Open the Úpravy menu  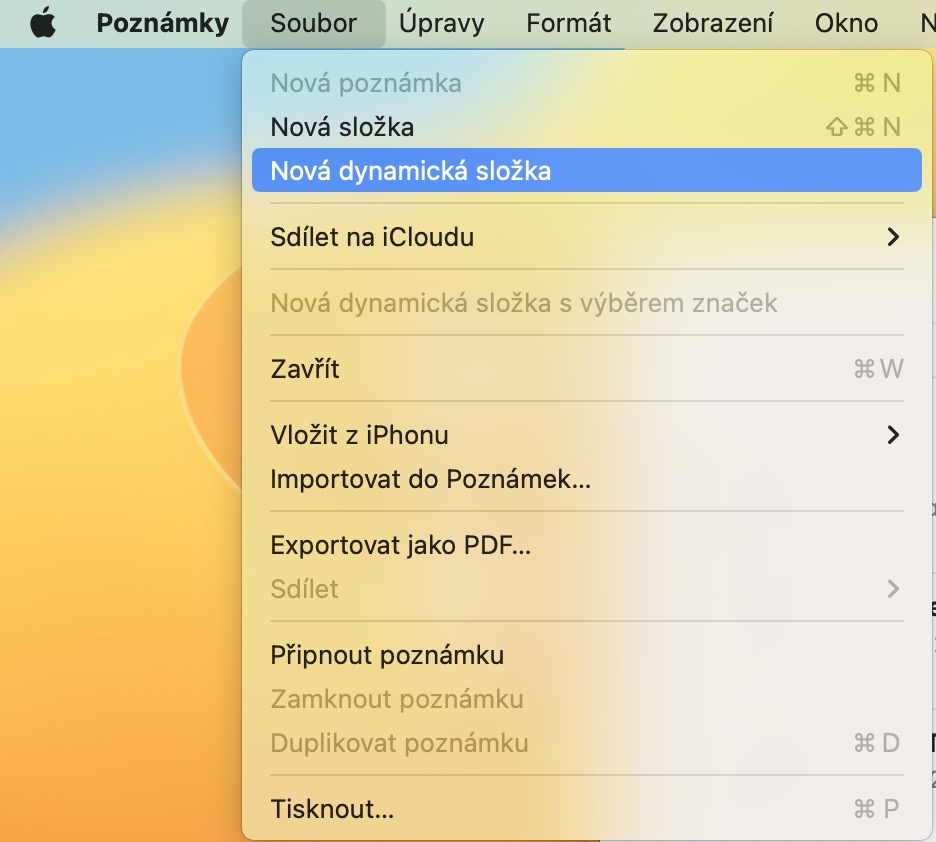tap(441, 23)
